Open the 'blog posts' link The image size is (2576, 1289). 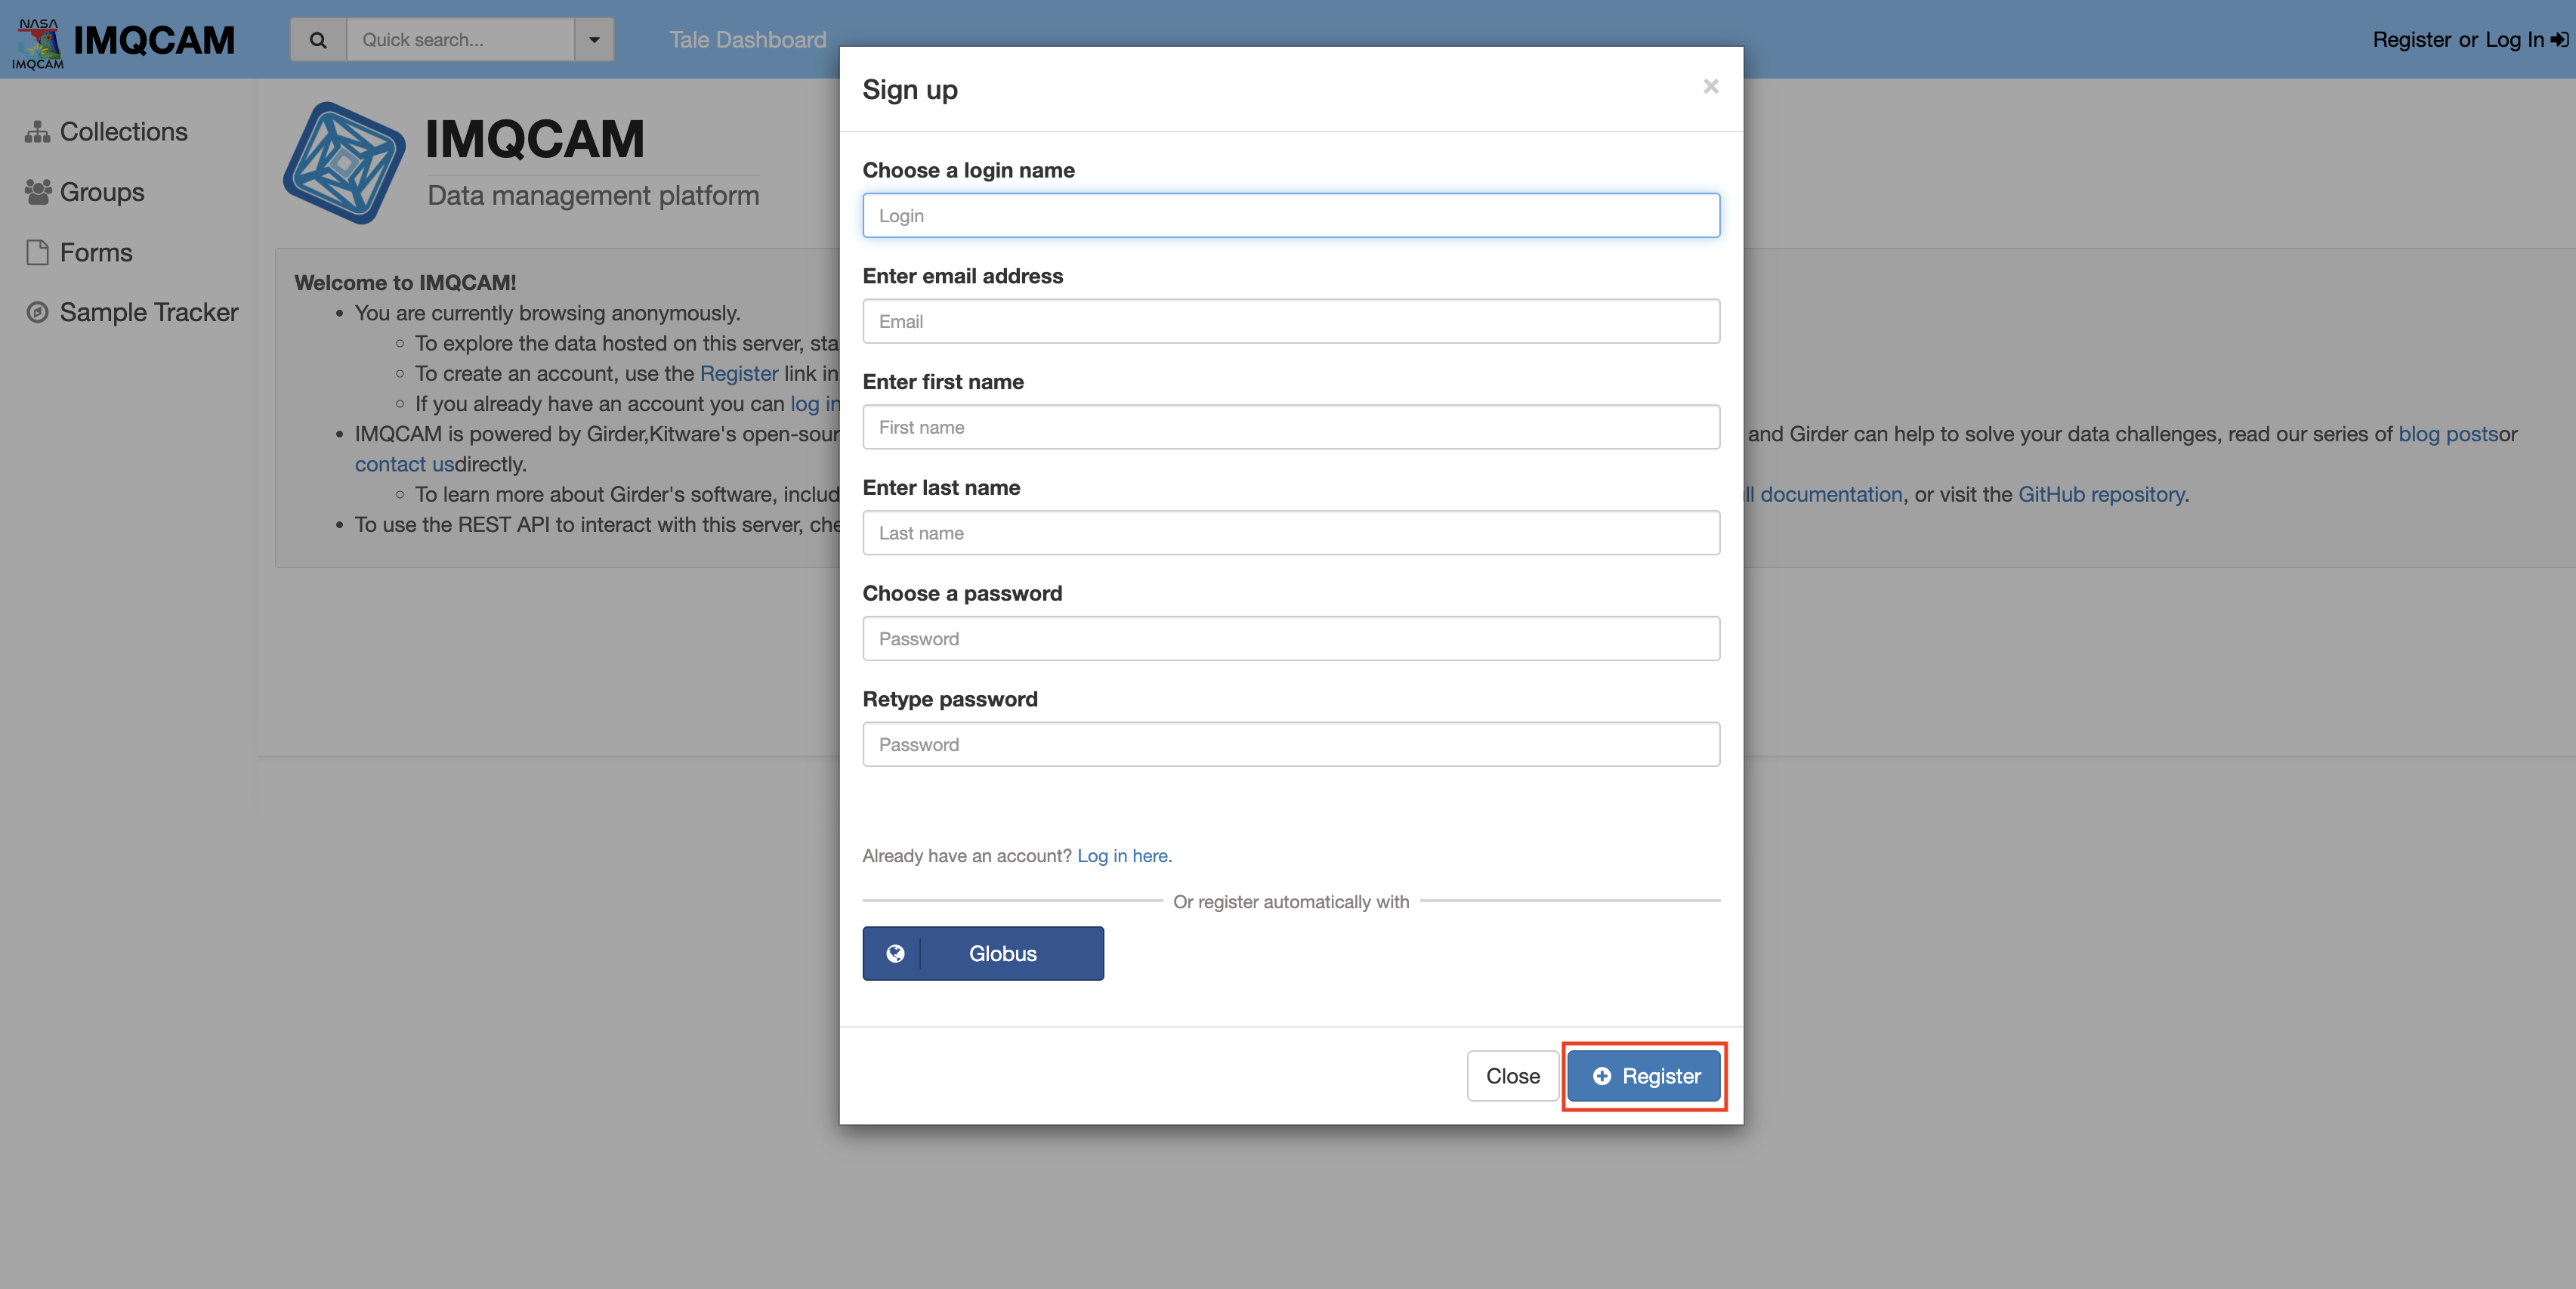(x=2448, y=434)
